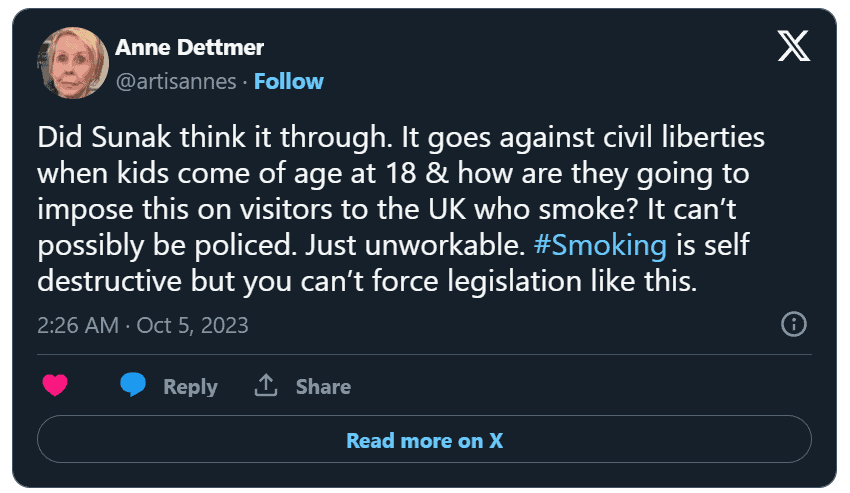Click the share upload arrow icon
Screen dimensions: 850x493
coord(266,385)
